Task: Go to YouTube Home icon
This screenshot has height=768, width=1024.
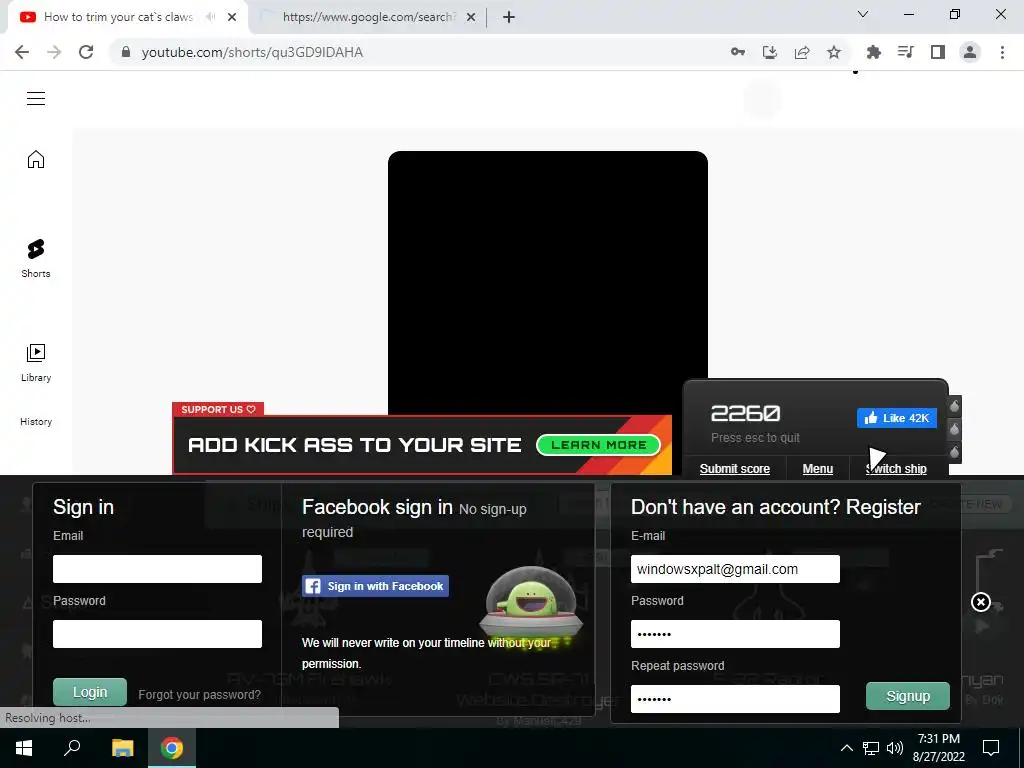Action: [36, 159]
